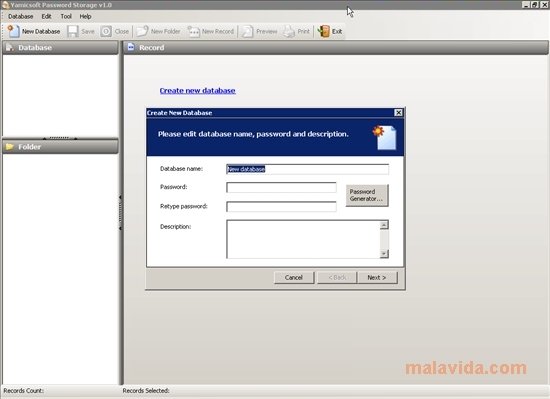Click the Database/Folder panel splitter handle

click(x=60, y=138)
